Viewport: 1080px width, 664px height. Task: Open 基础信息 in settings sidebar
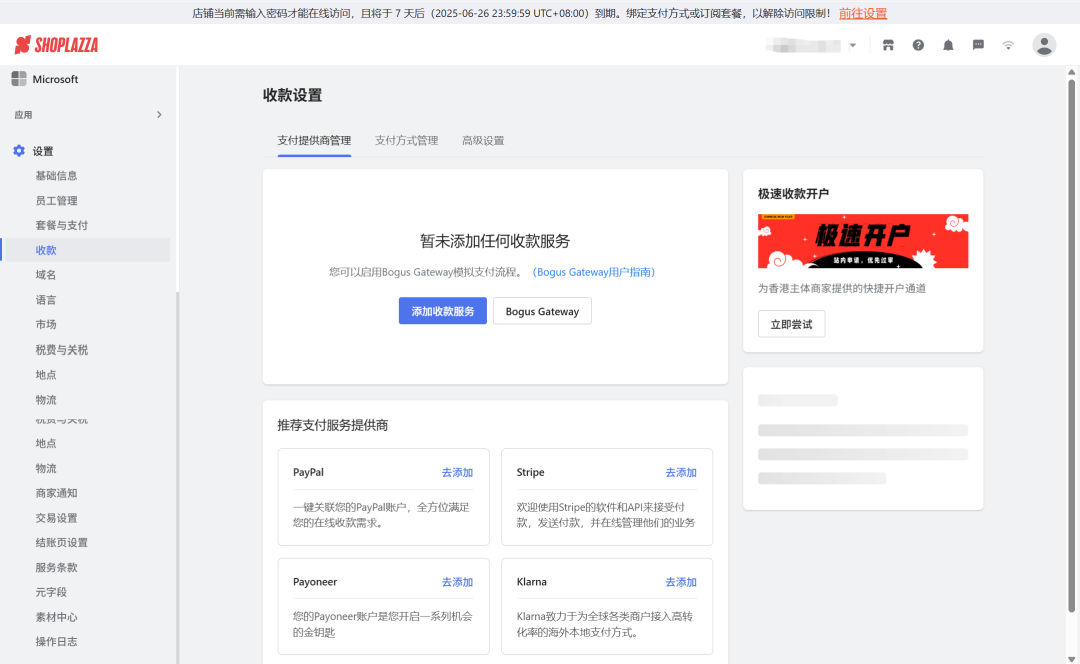pyautogui.click(x=56, y=176)
